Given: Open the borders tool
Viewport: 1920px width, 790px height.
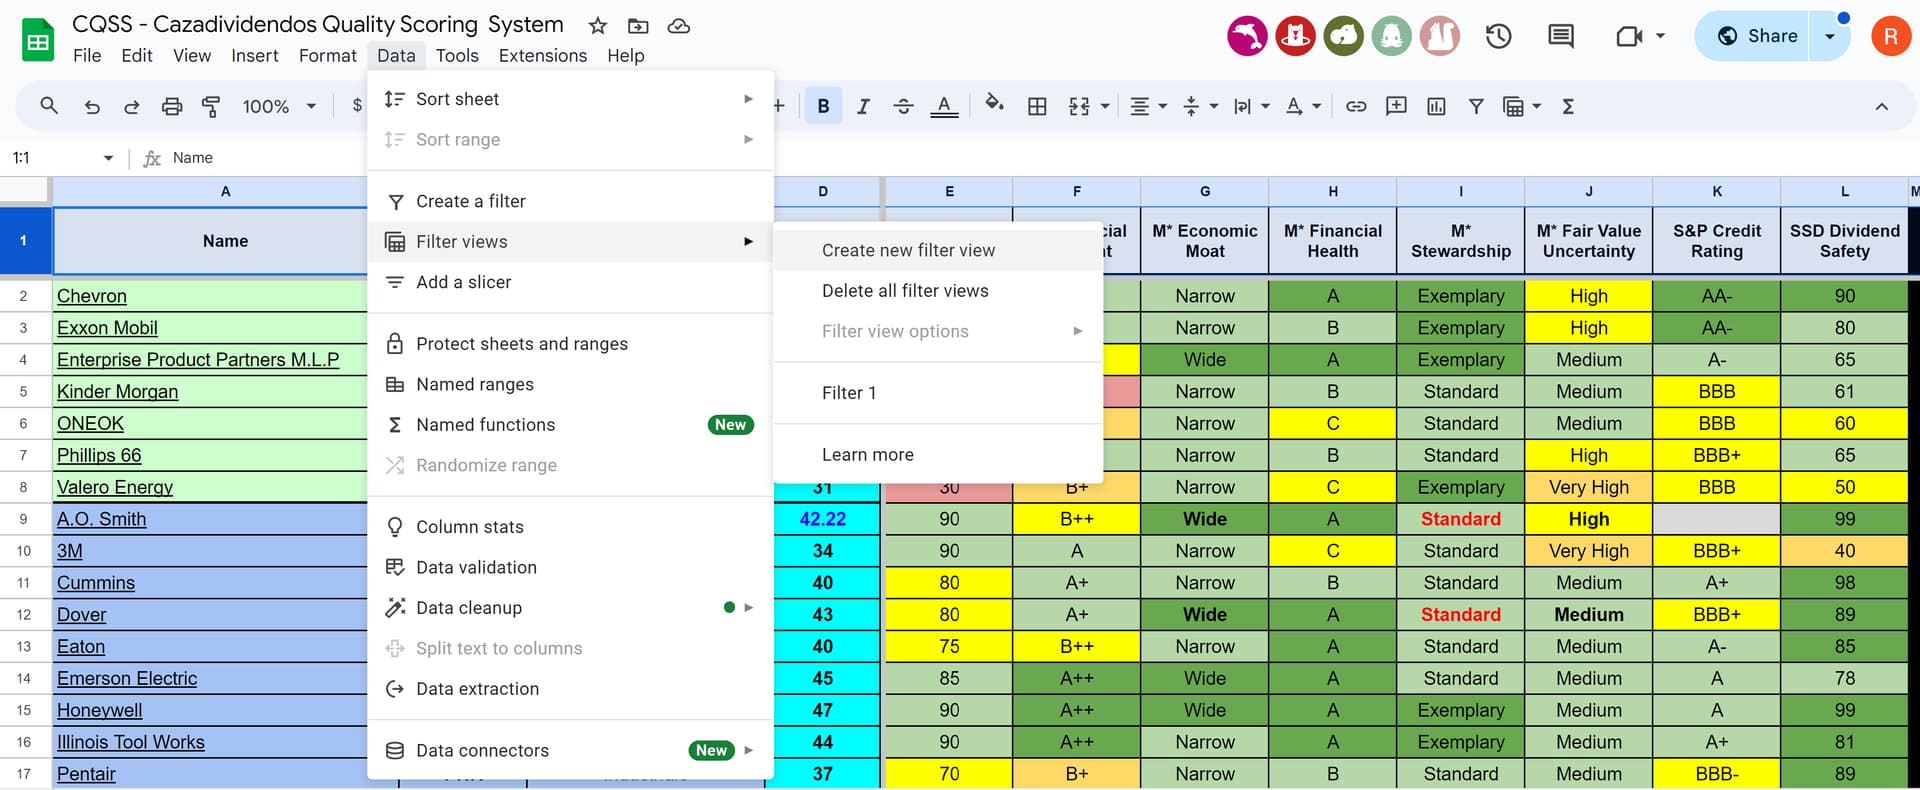Looking at the screenshot, I should click(x=1037, y=106).
